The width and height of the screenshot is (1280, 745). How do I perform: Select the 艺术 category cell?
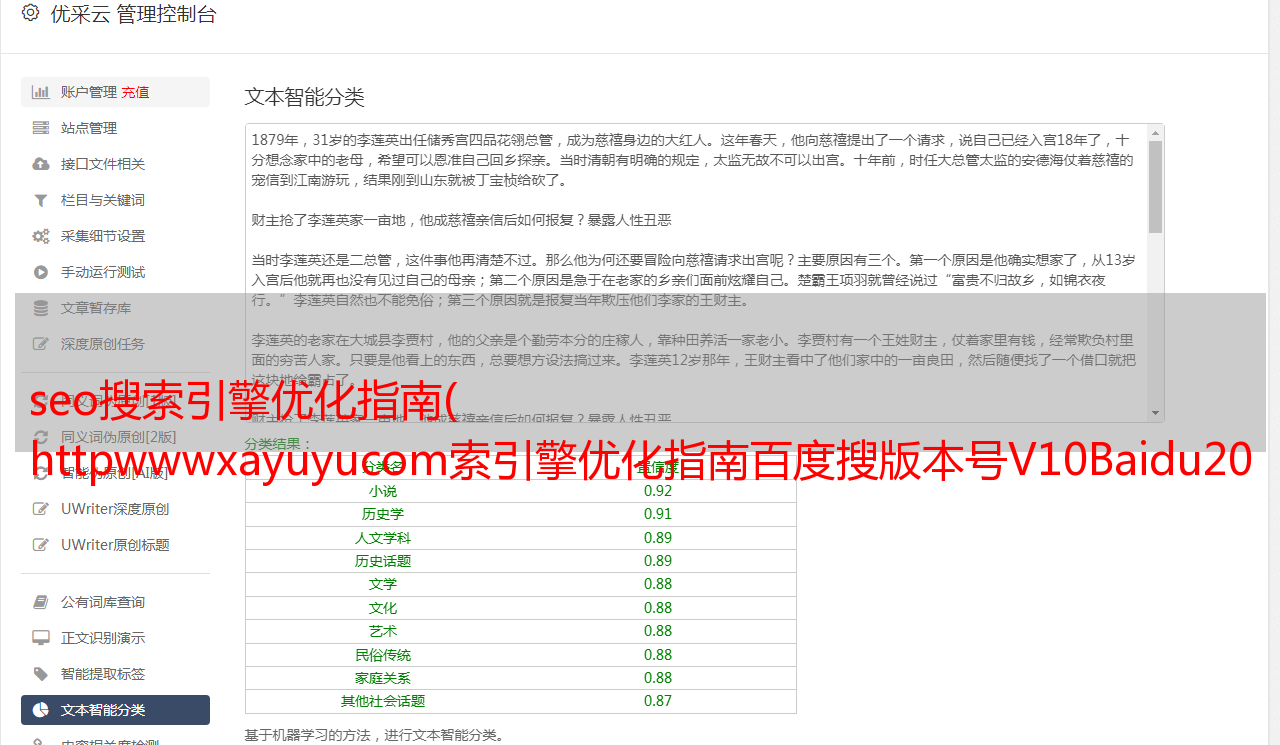coord(383,631)
